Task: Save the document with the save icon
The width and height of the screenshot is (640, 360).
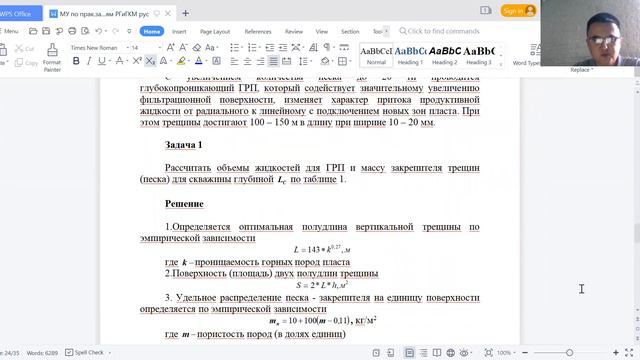Action: pos(46,31)
